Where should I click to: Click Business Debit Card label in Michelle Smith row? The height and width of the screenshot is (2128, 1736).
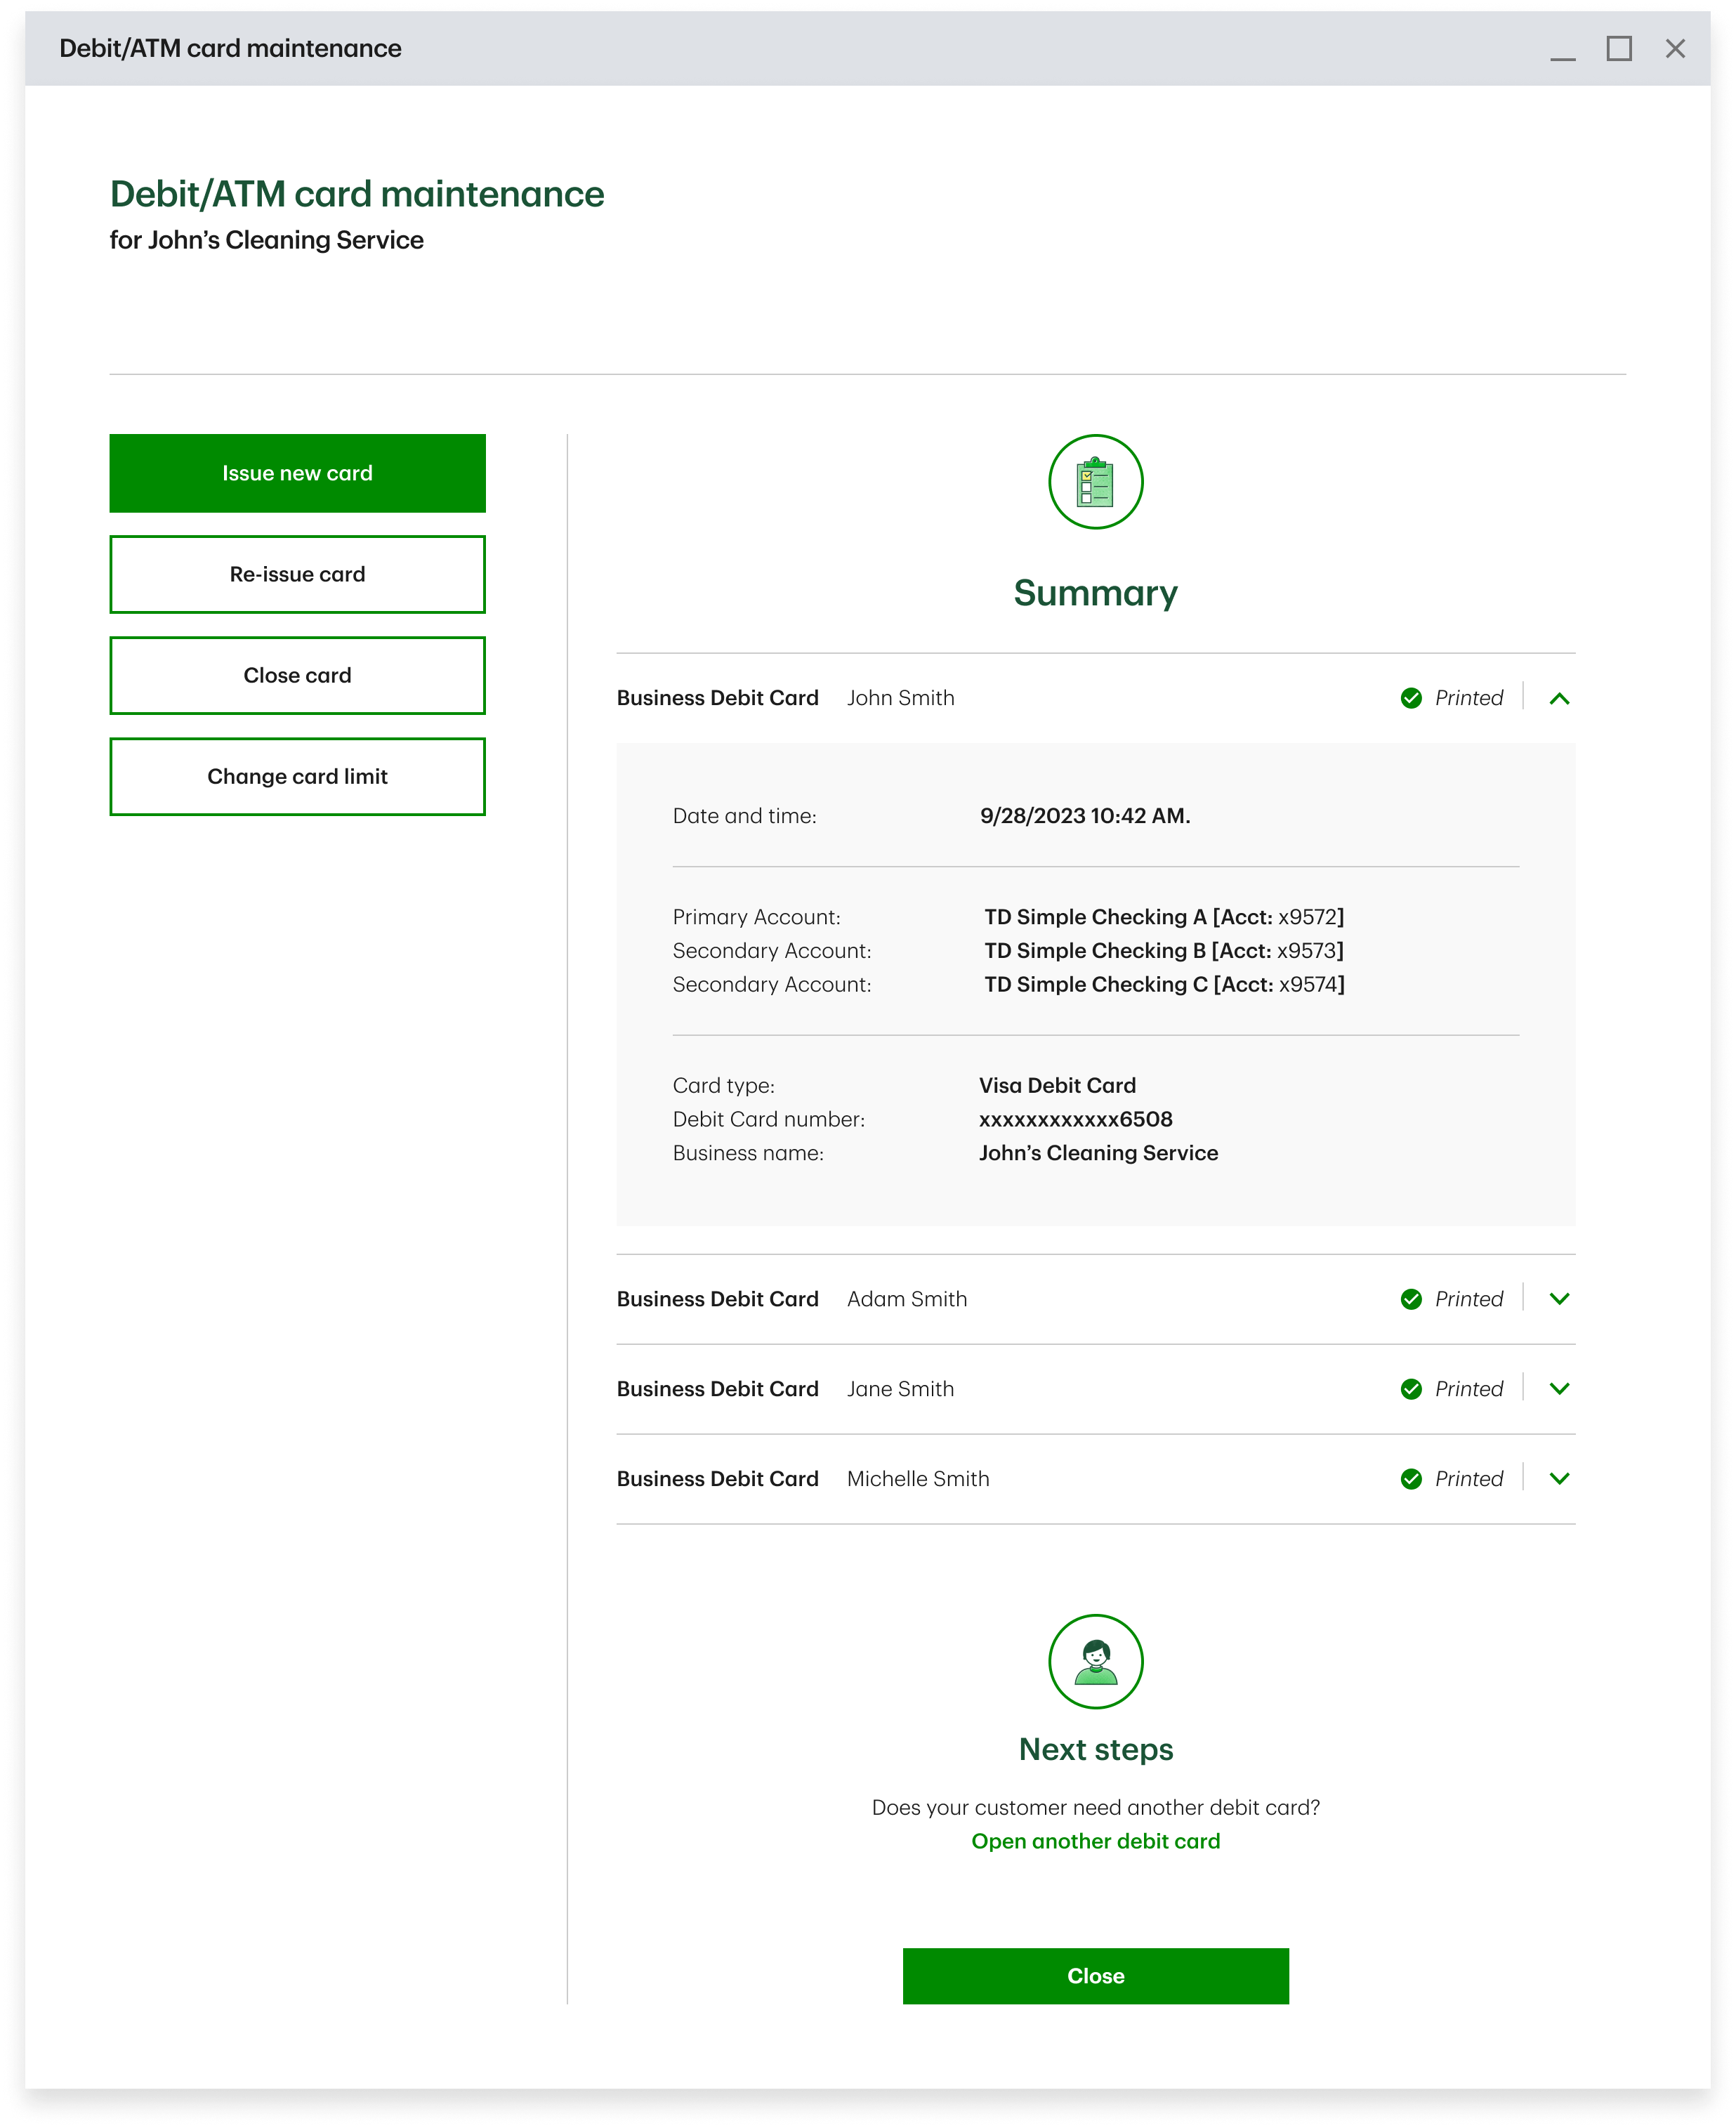pyautogui.click(x=717, y=1479)
